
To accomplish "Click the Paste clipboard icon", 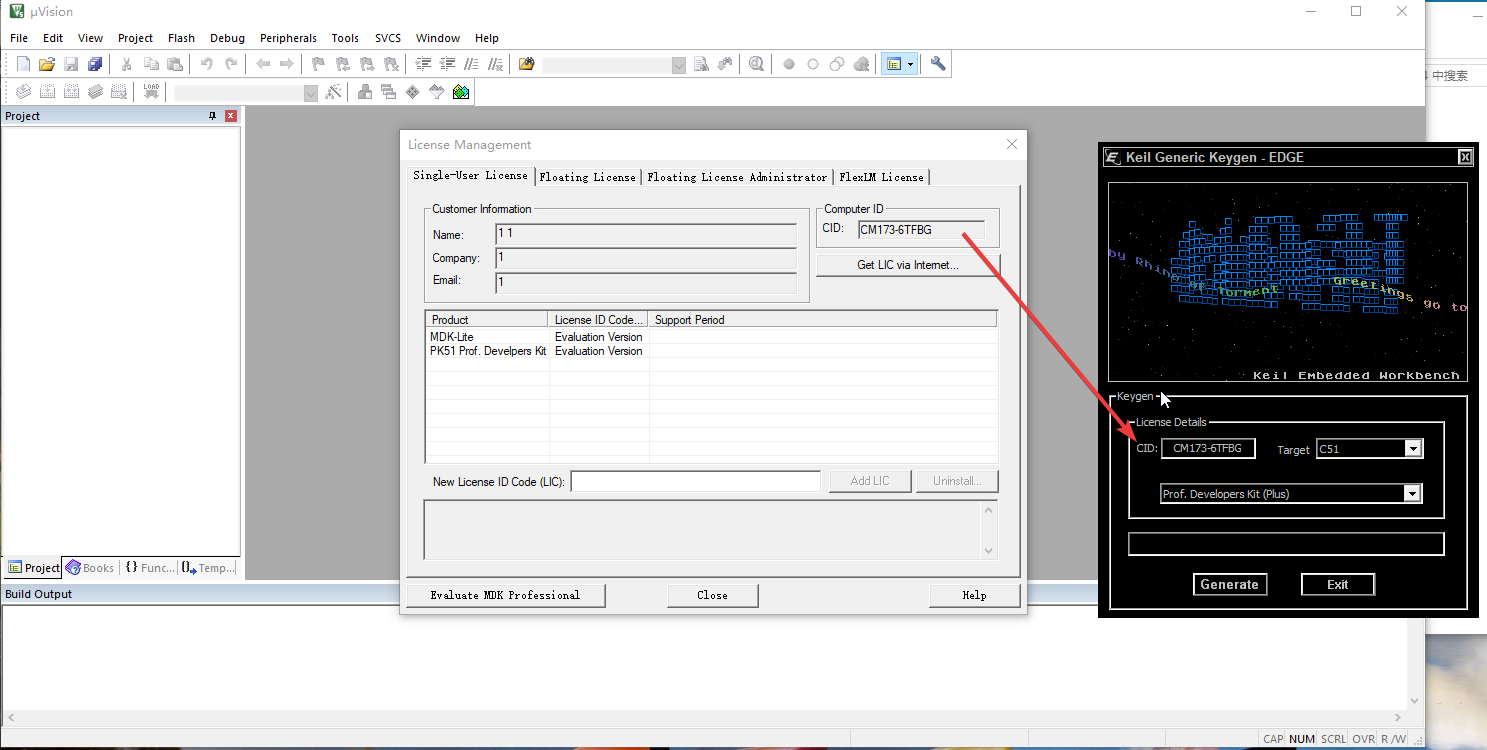I will click(175, 64).
